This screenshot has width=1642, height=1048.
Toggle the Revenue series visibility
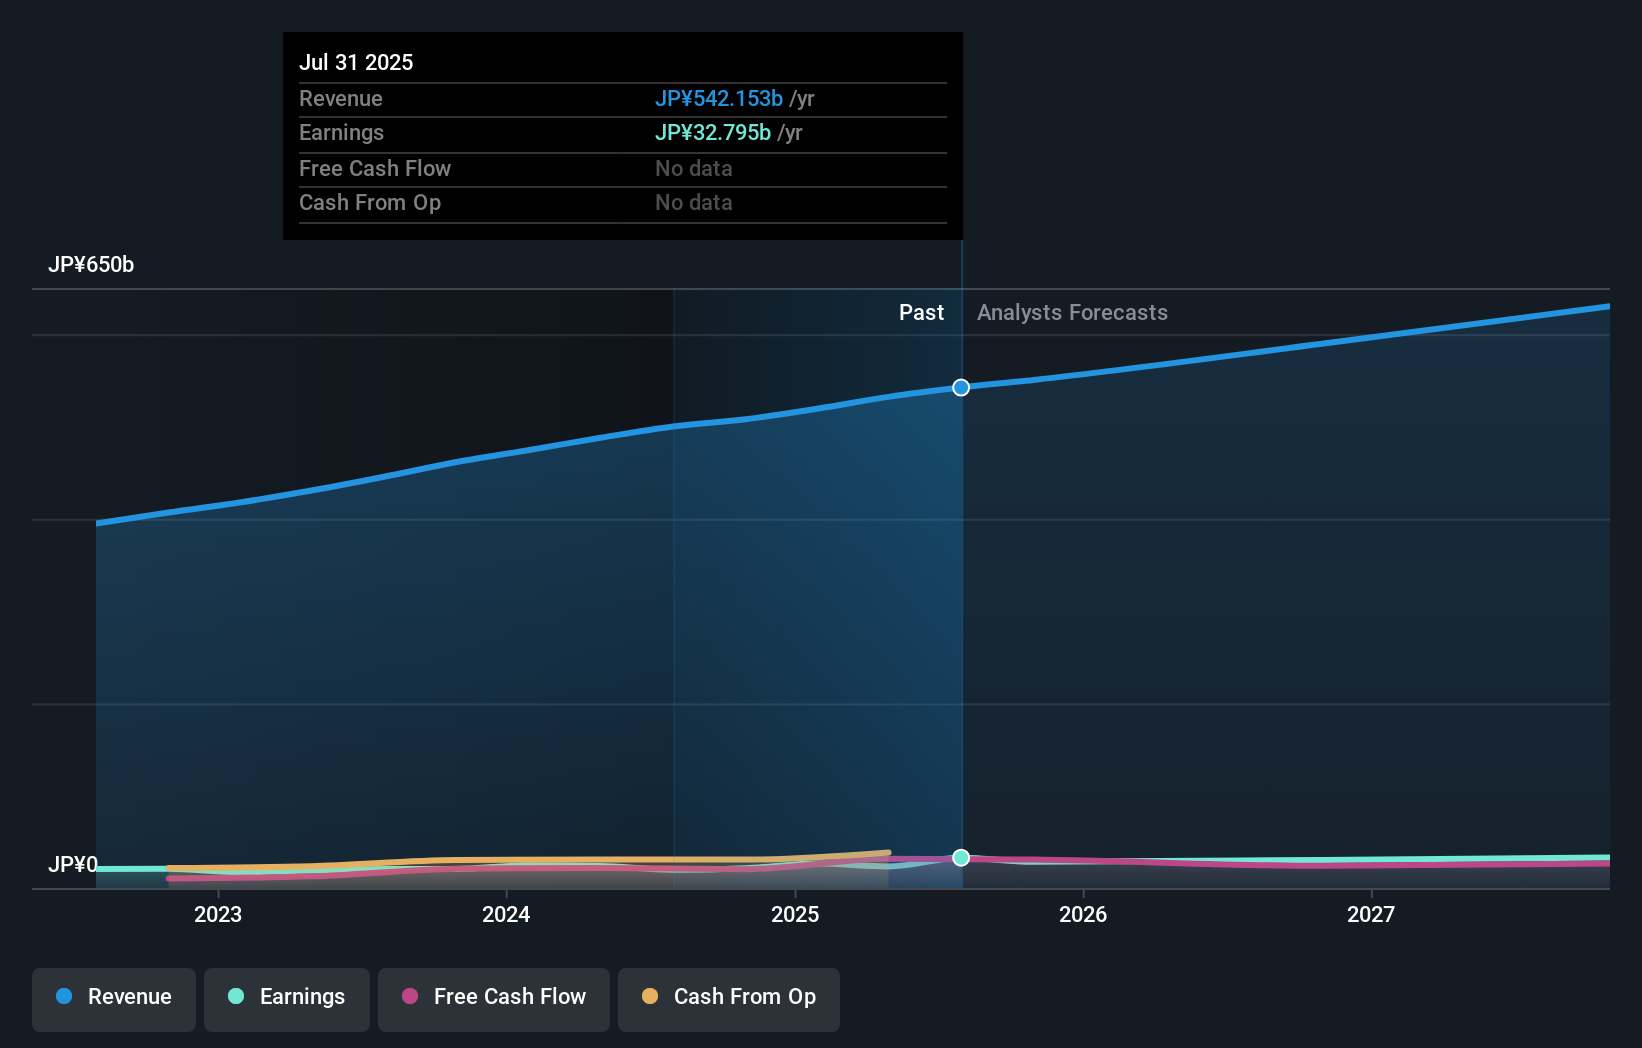coord(113,998)
